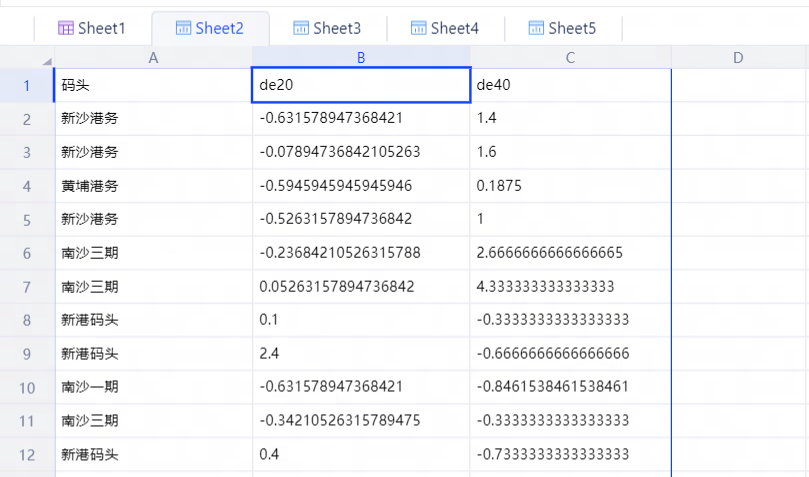Click the de20 header cell

[361, 85]
